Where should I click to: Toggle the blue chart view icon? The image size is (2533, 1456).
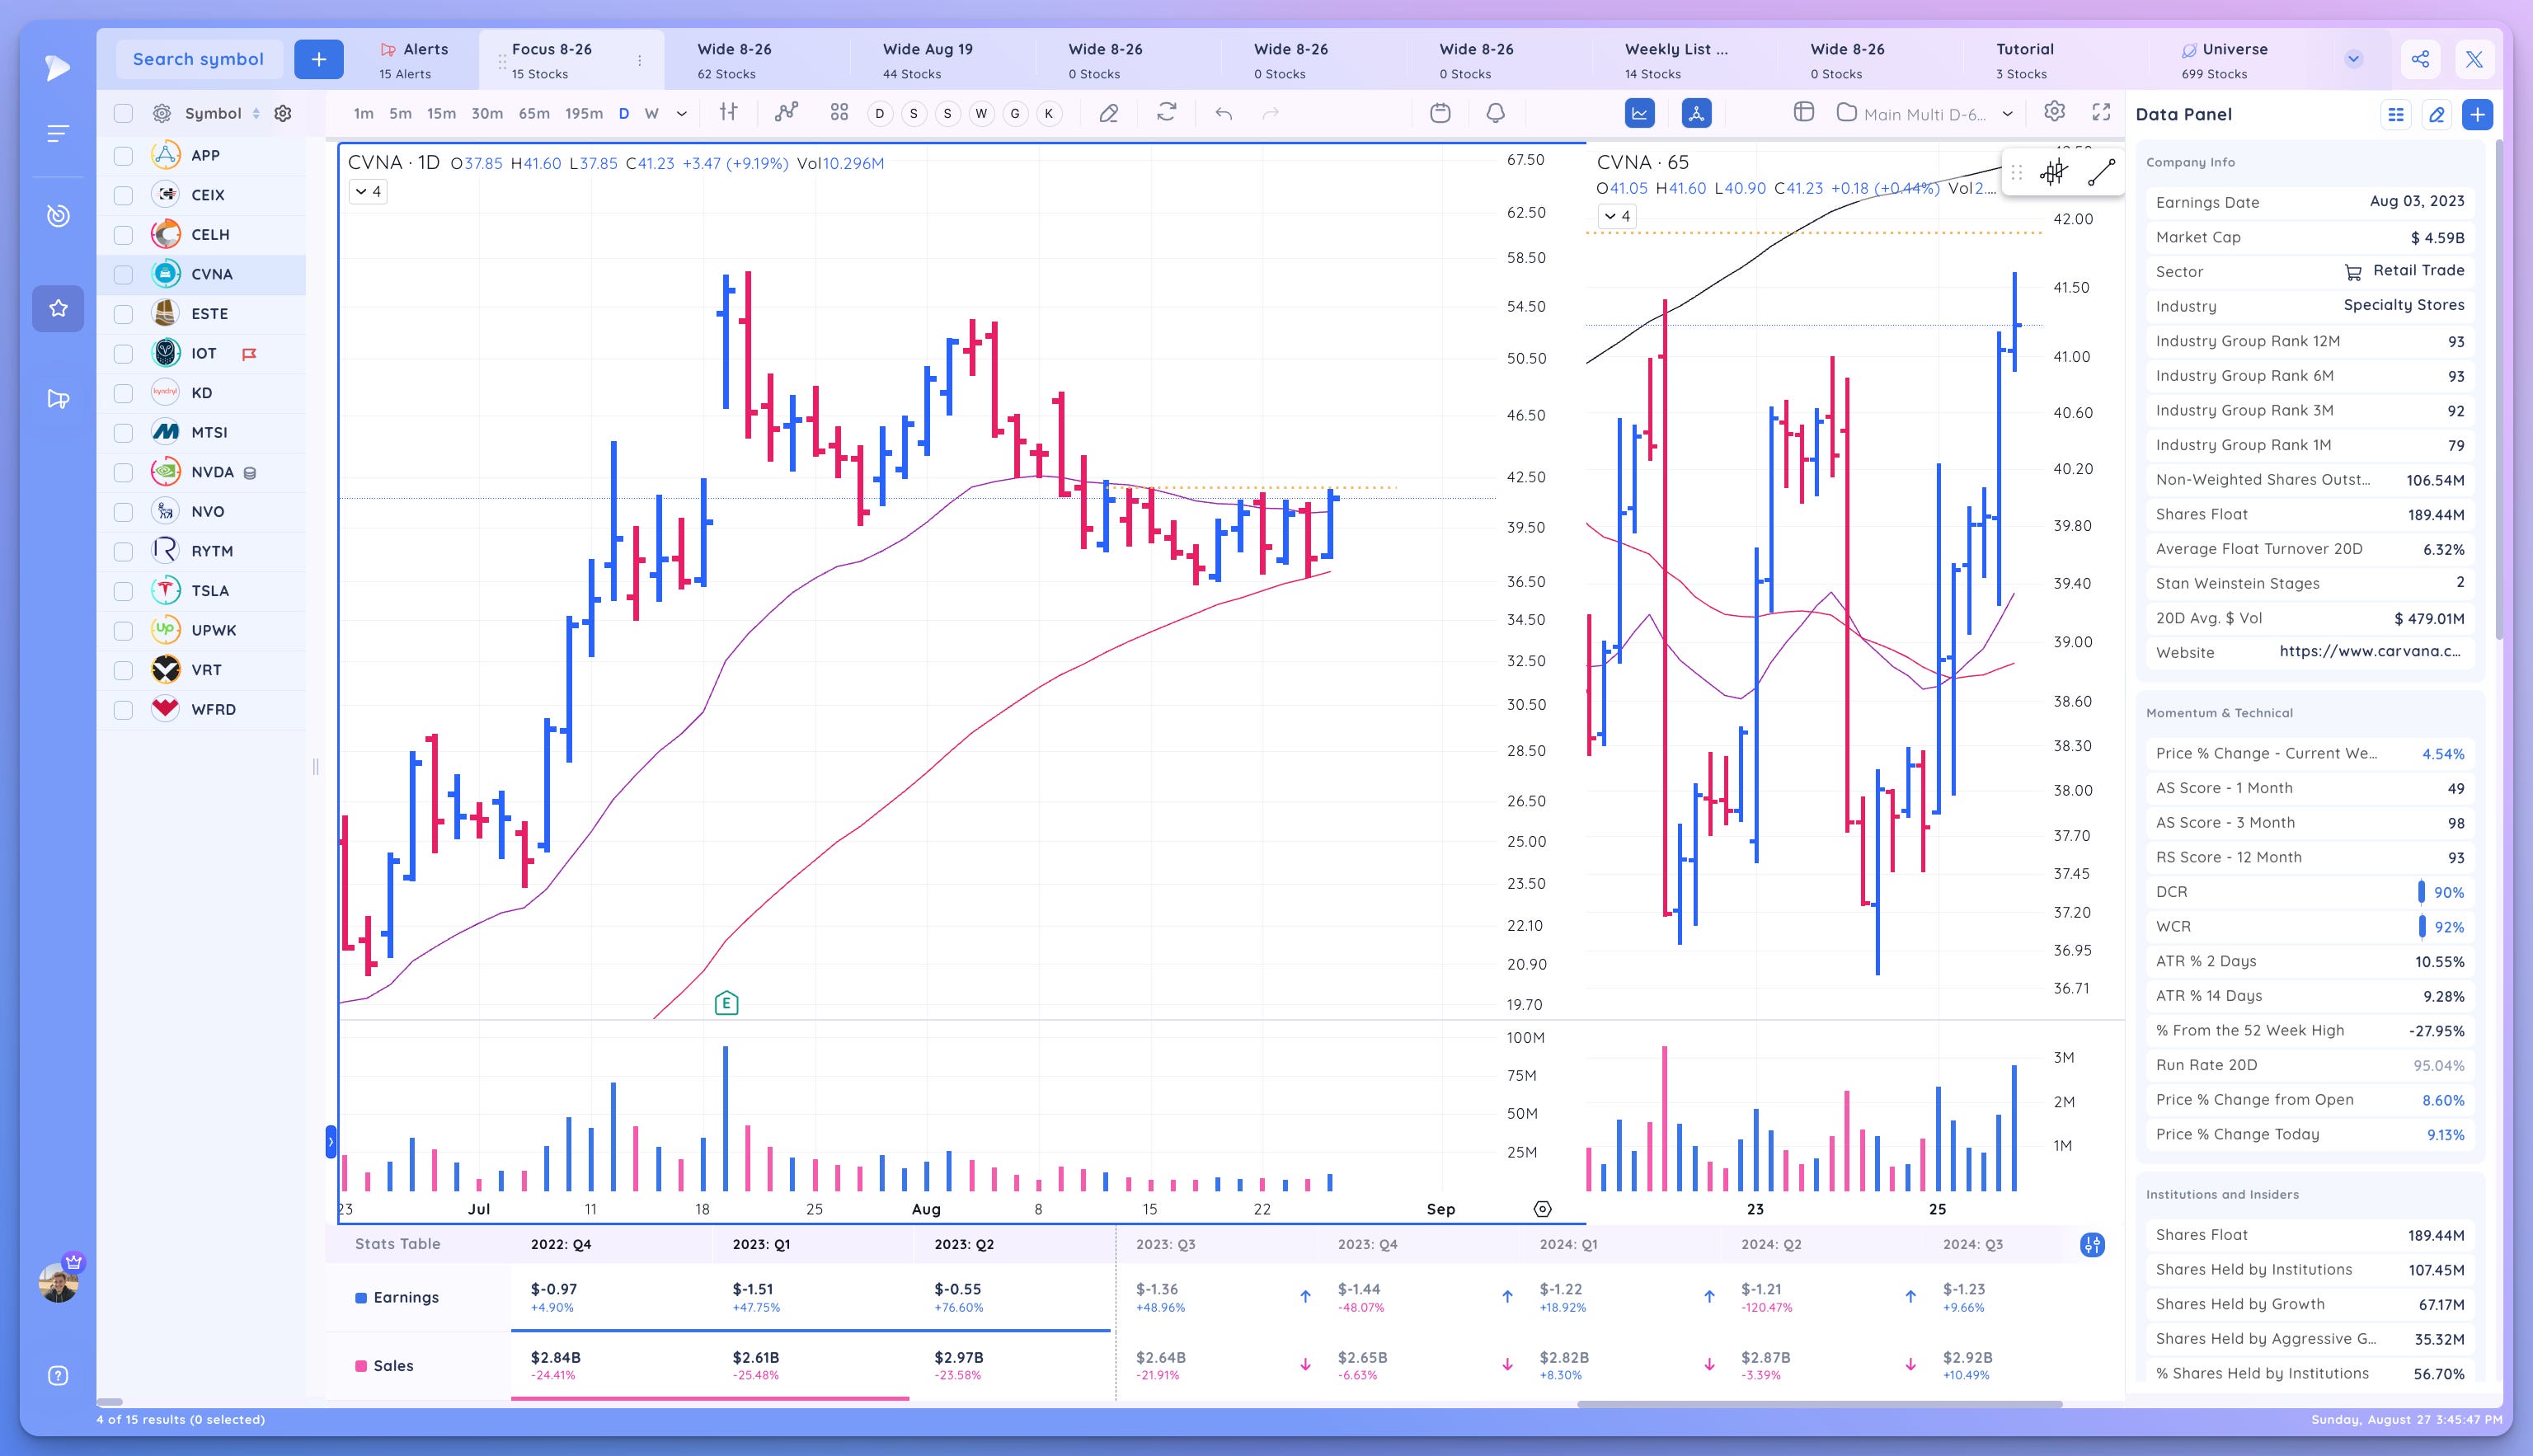[x=1640, y=113]
